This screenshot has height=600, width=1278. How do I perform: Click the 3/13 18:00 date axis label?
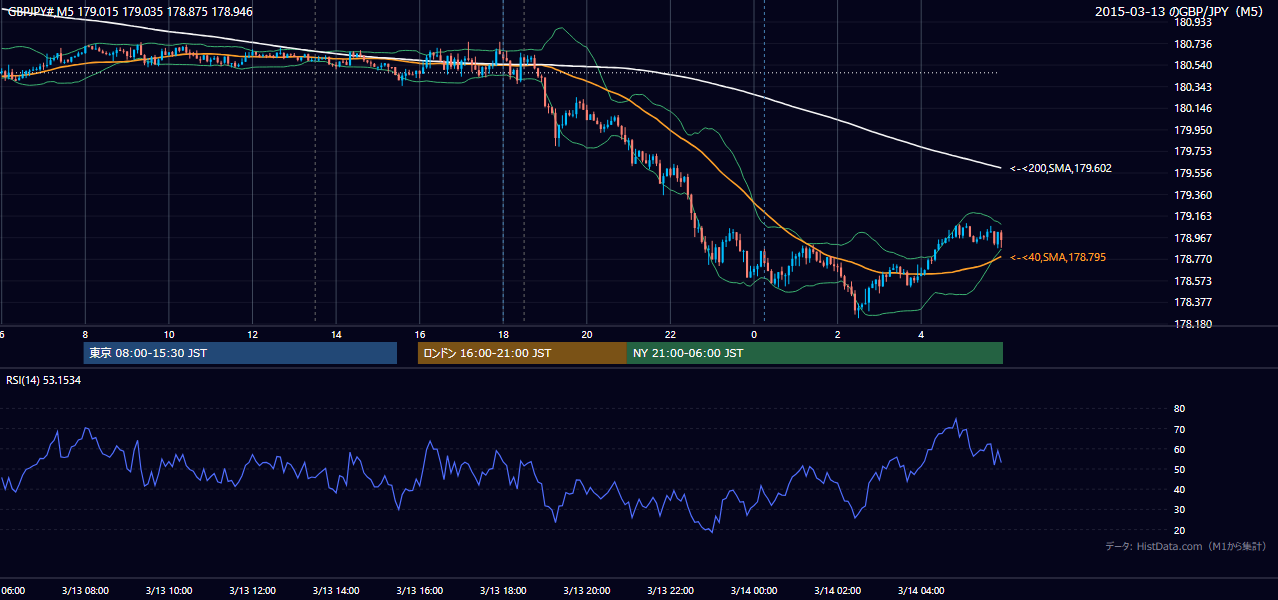click(x=503, y=590)
